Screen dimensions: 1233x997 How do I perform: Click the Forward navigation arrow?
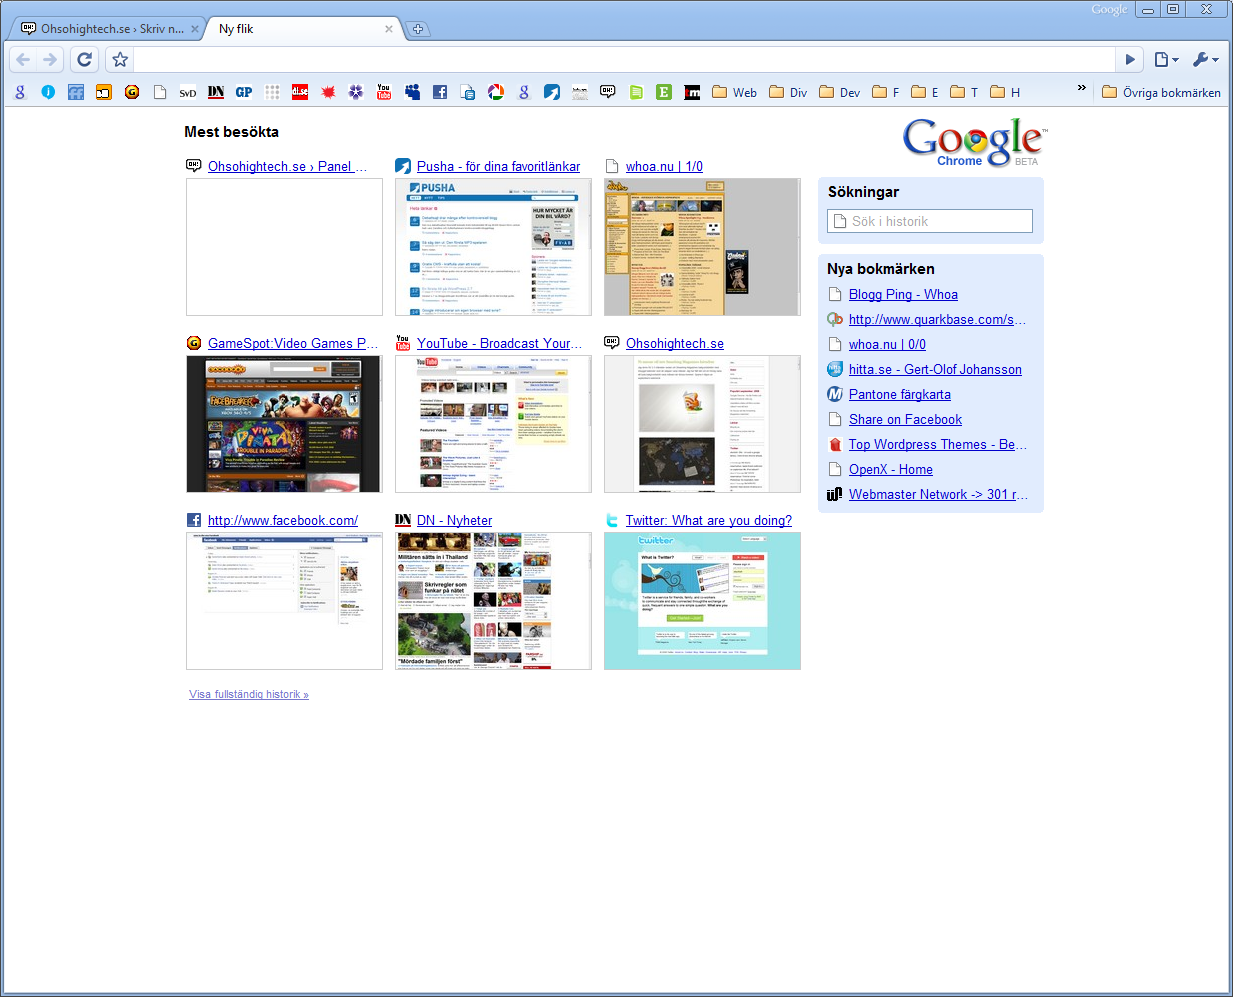pyautogui.click(x=50, y=60)
